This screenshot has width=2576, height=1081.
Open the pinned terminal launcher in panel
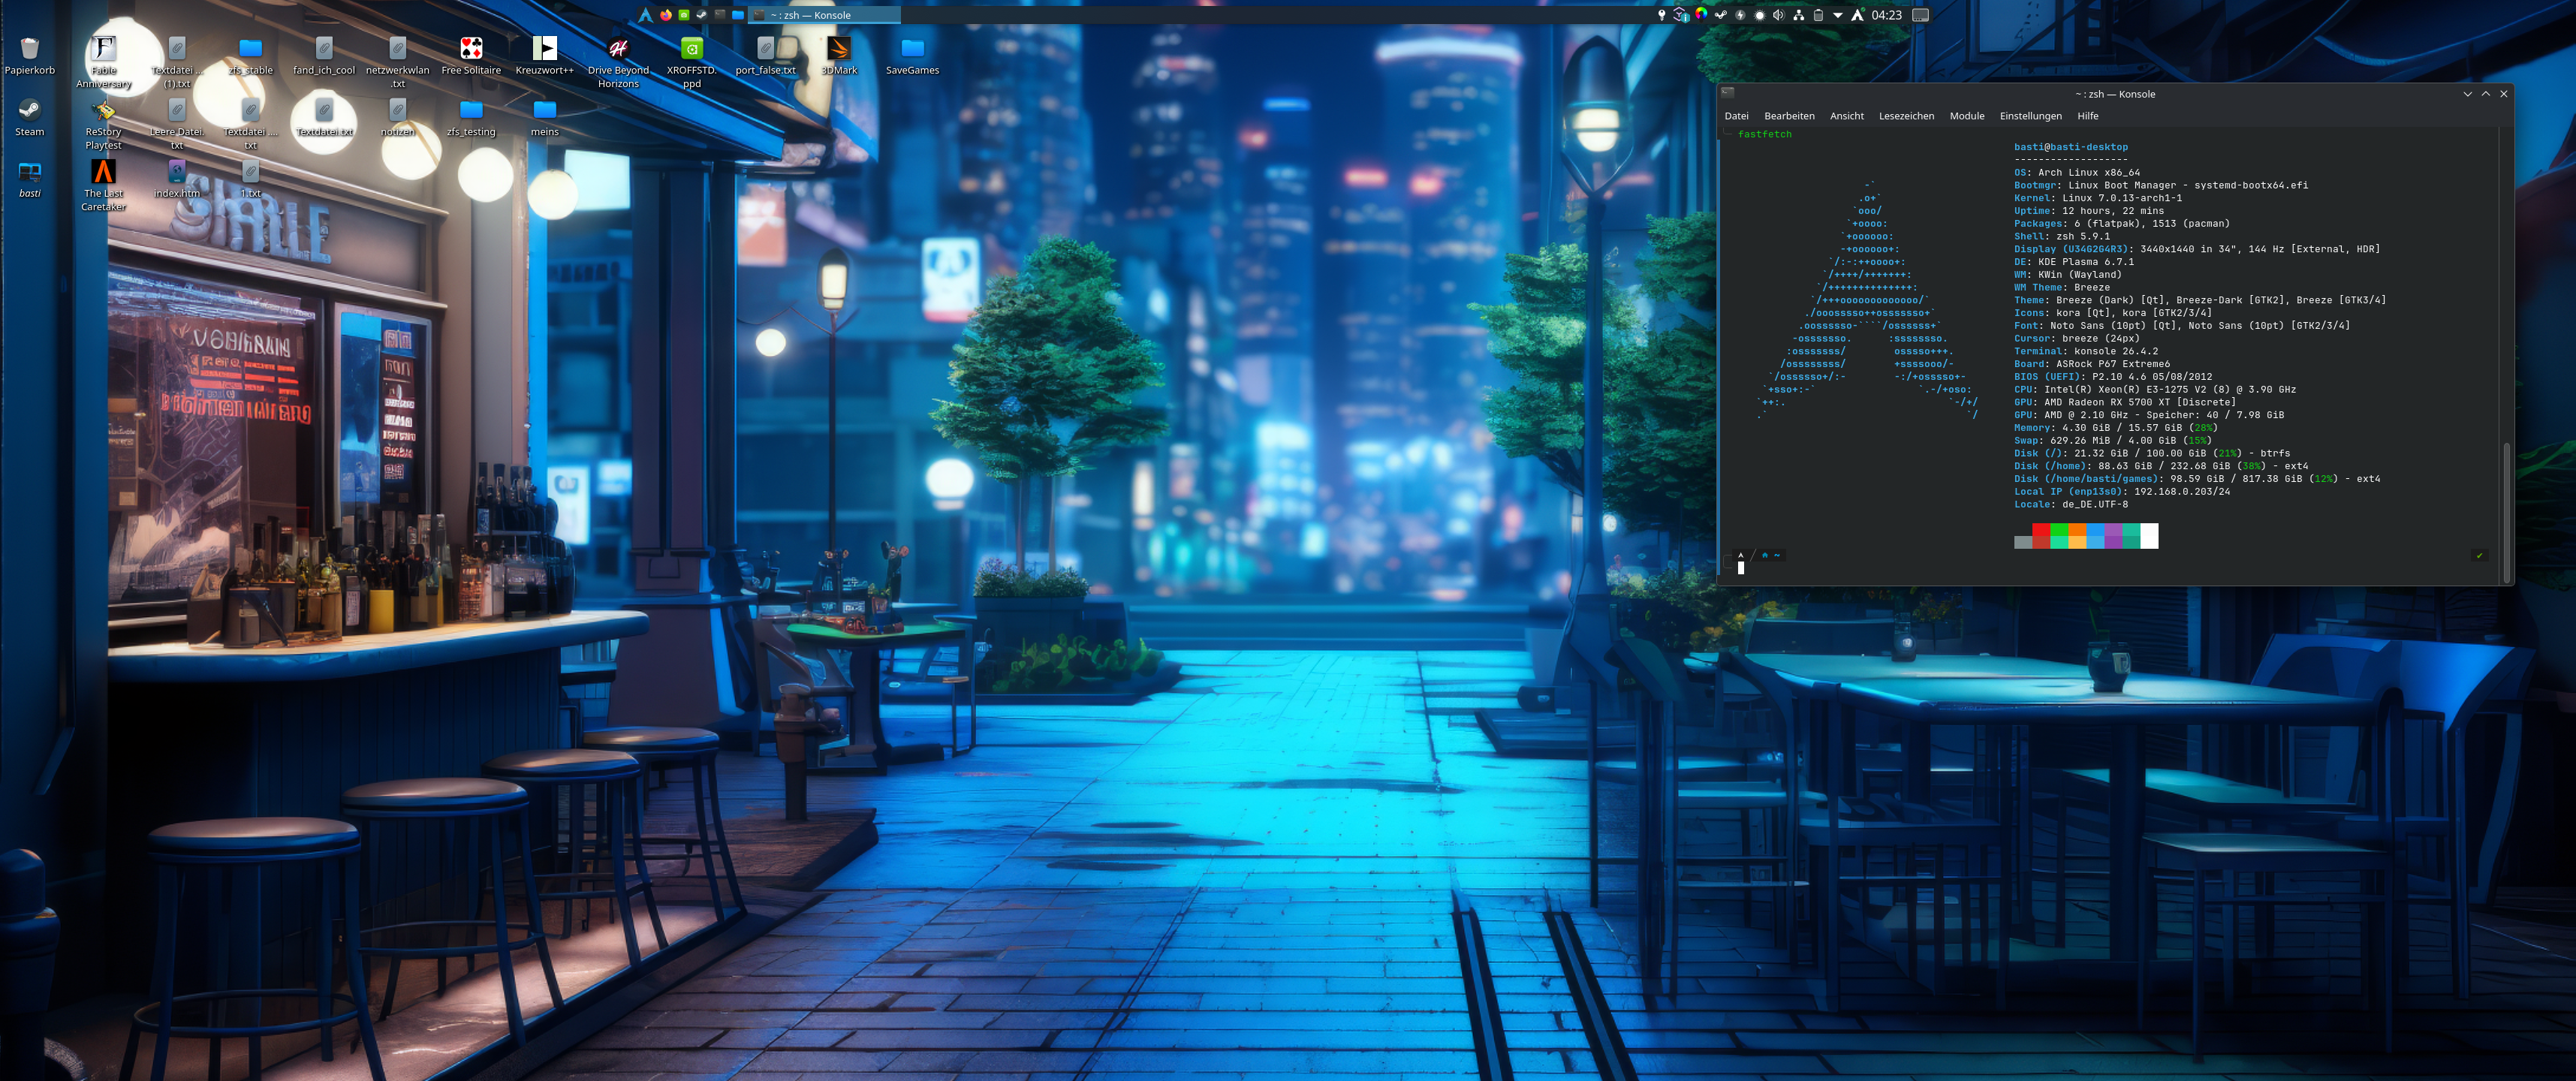click(720, 15)
